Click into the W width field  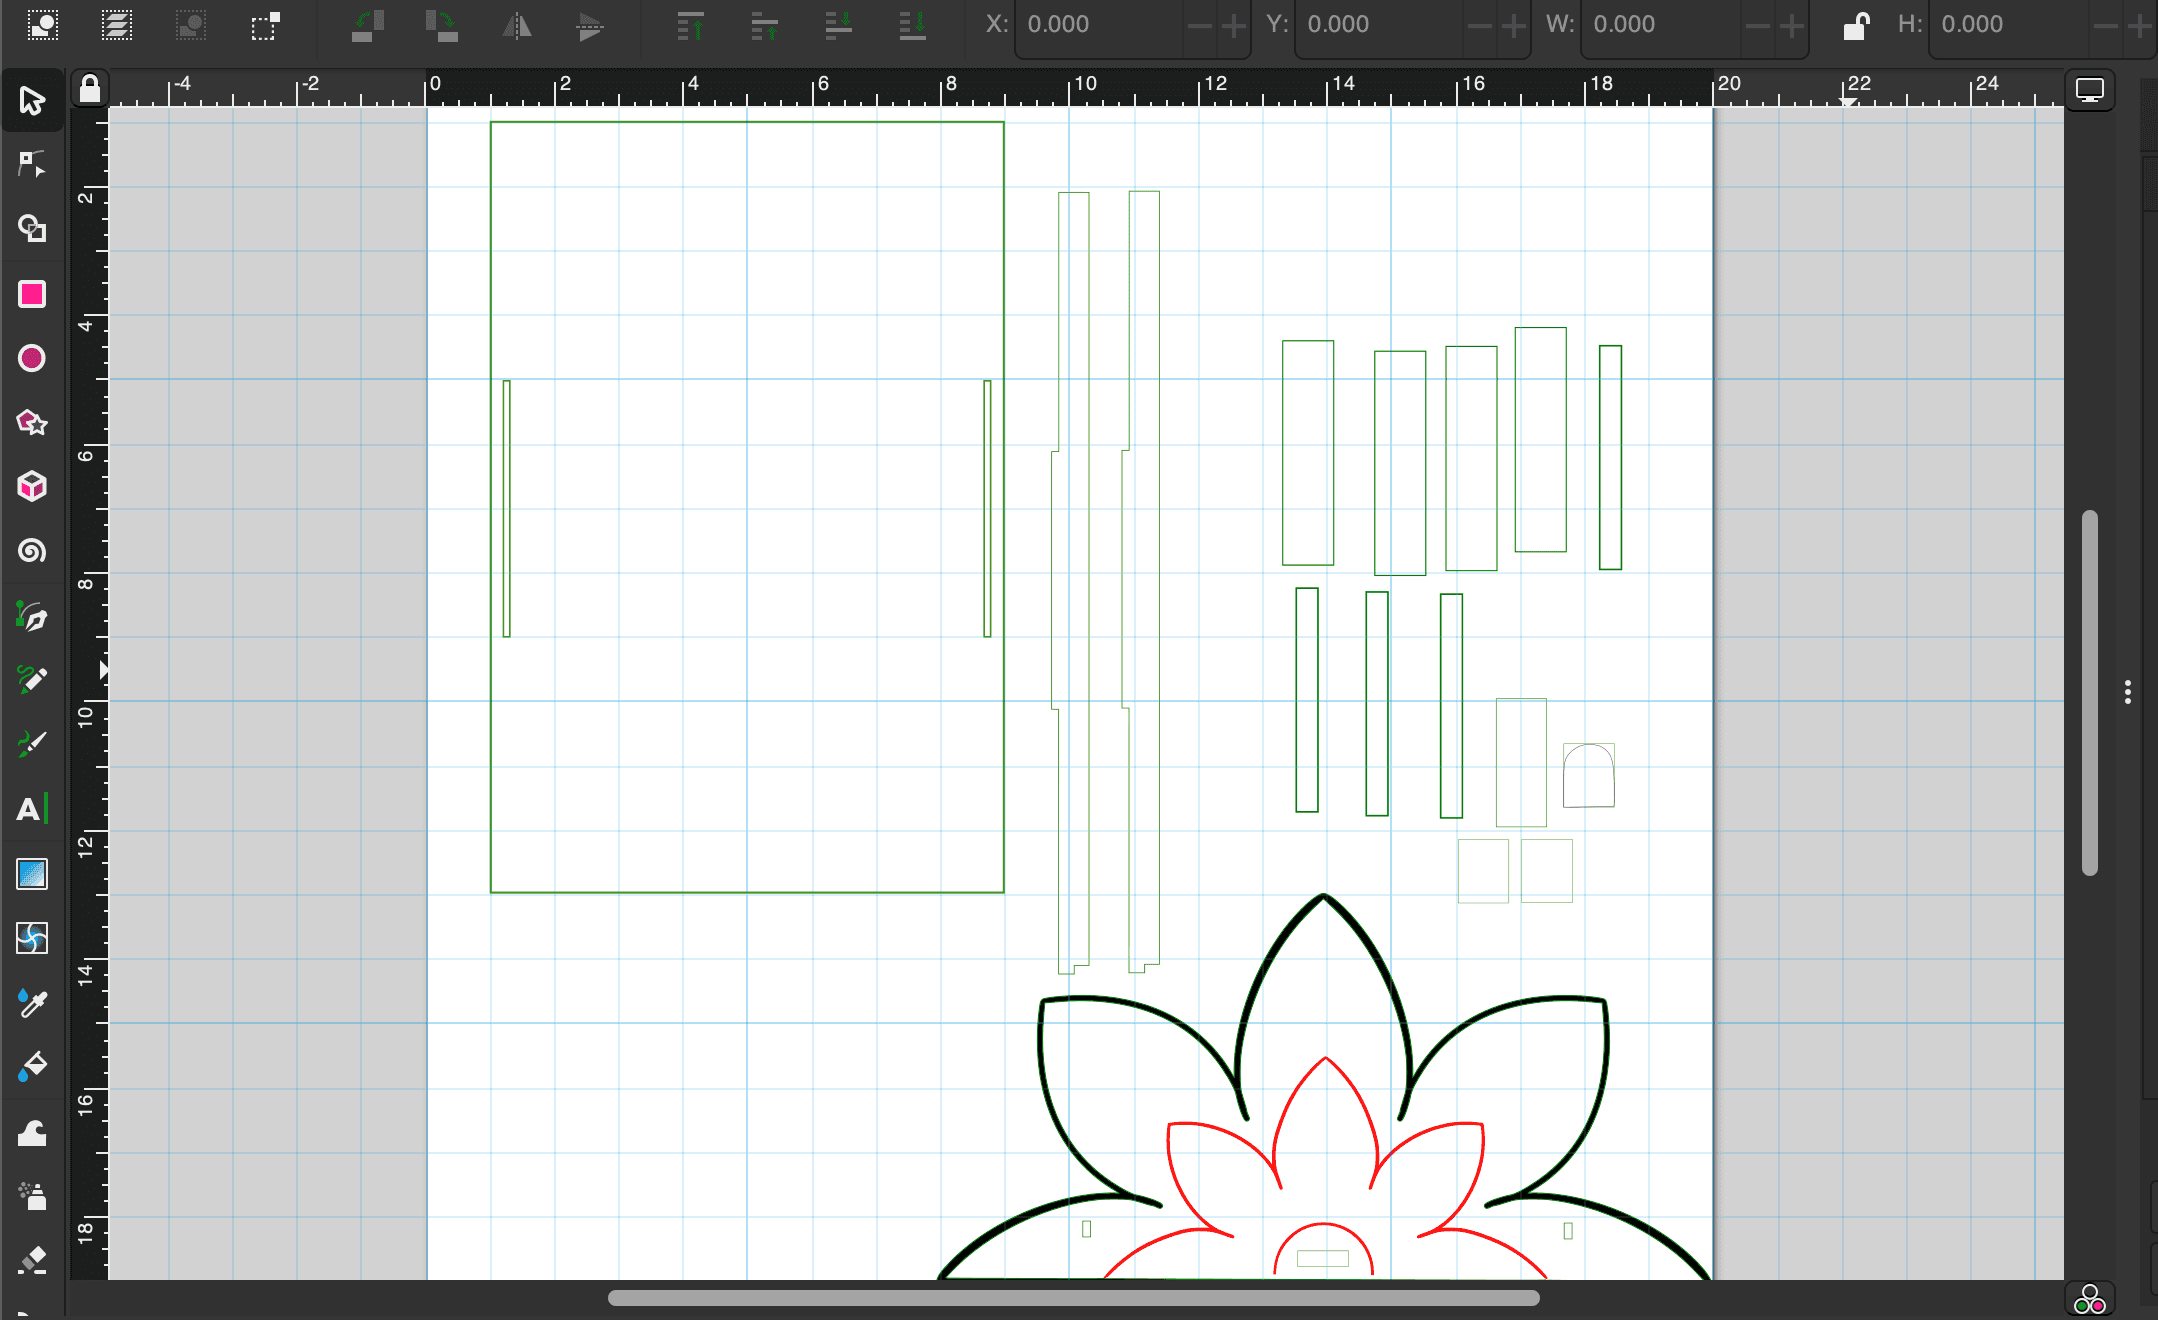(x=1660, y=25)
